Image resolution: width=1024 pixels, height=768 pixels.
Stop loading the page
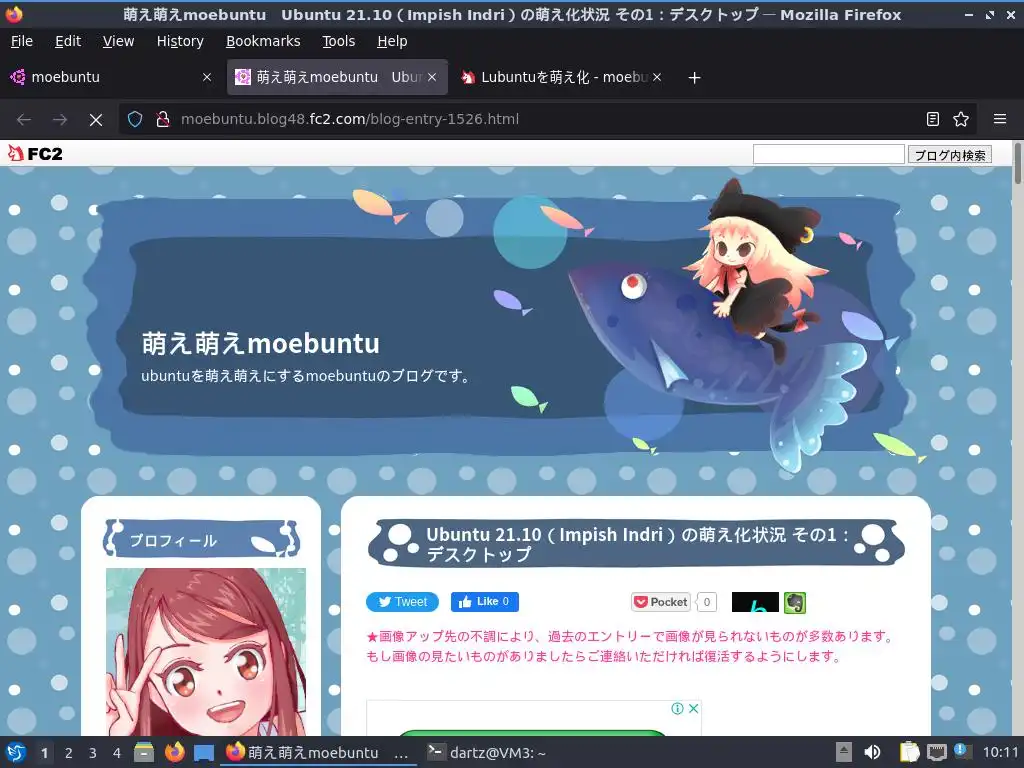coord(96,120)
